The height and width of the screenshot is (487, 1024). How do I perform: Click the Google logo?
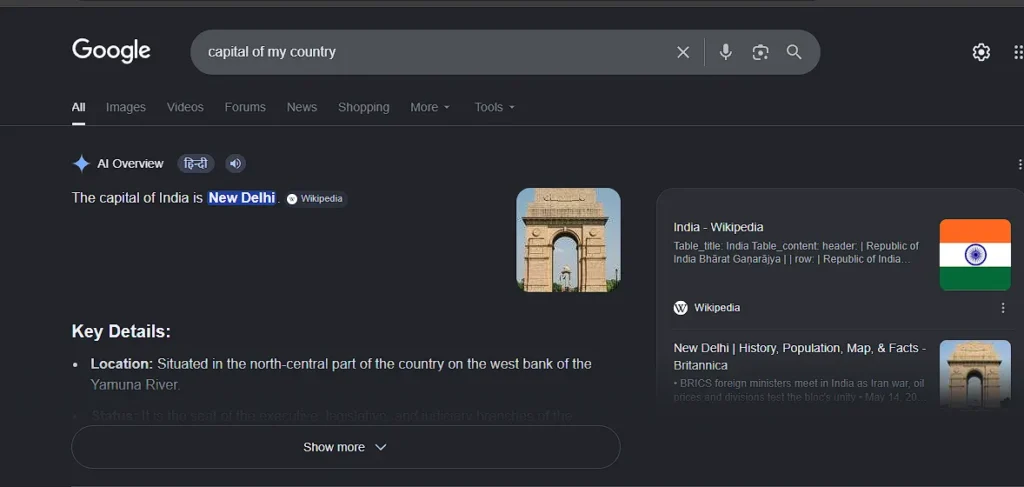pyautogui.click(x=111, y=51)
